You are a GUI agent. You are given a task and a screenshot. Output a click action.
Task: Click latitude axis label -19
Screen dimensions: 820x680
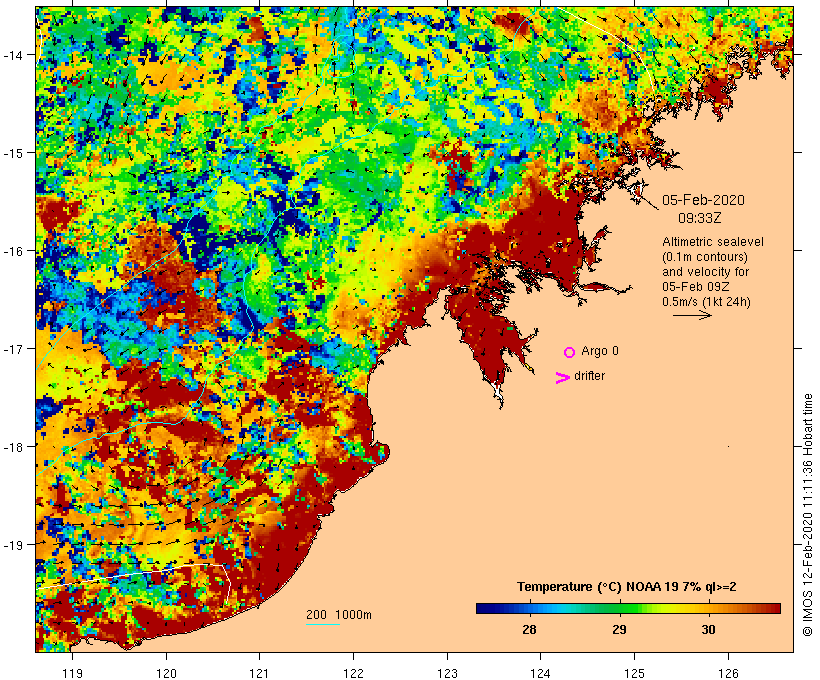pos(13,545)
